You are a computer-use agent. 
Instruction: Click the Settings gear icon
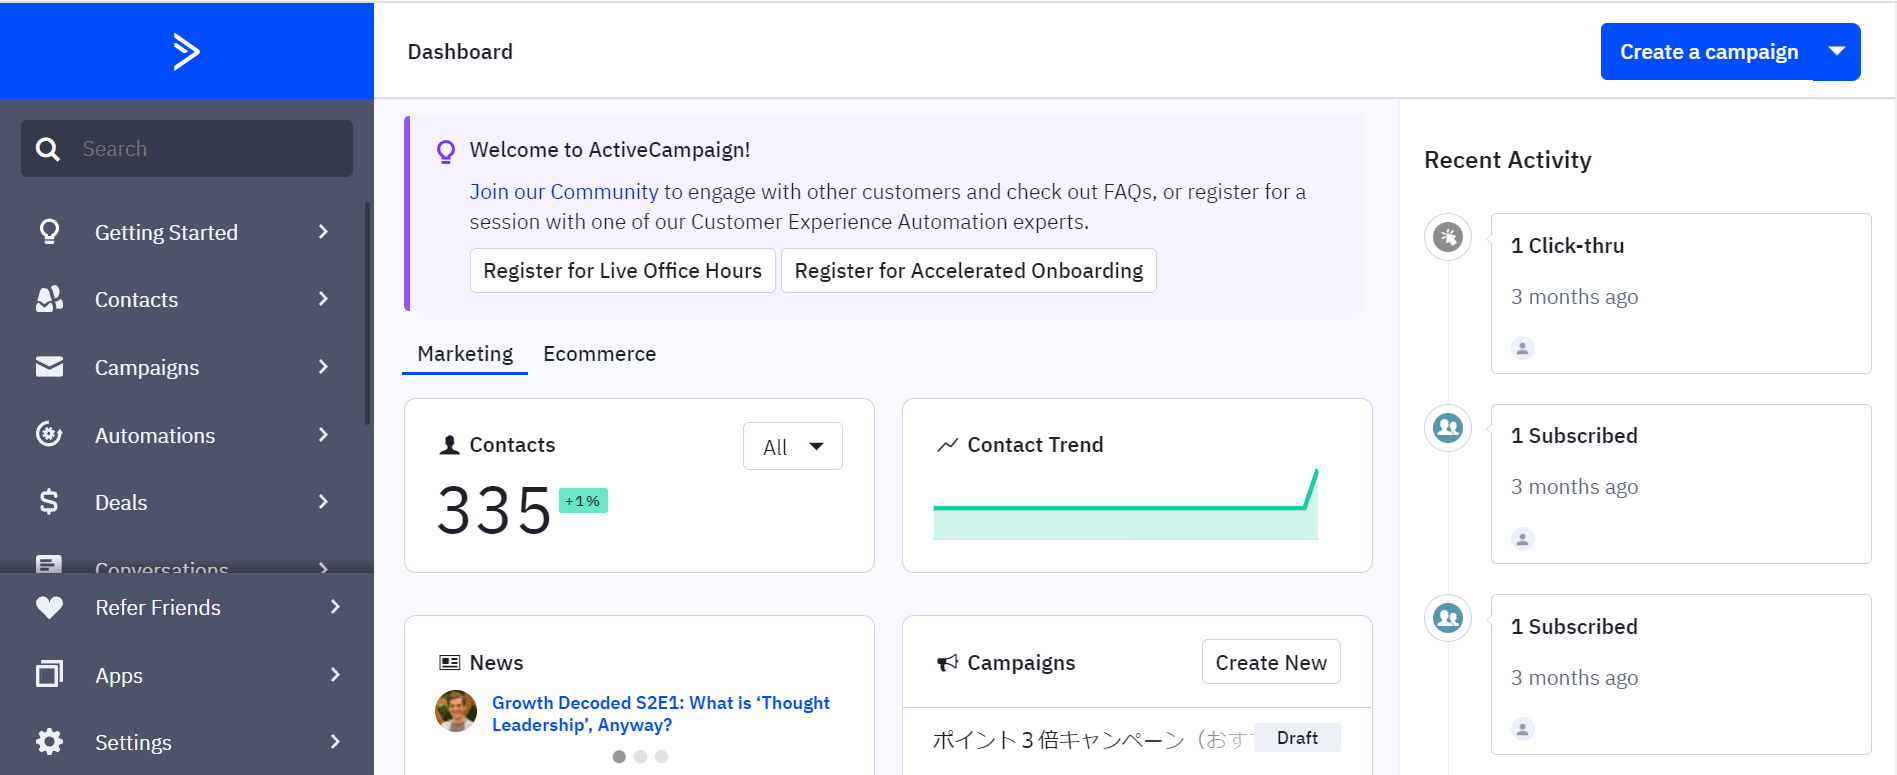pyautogui.click(x=49, y=742)
